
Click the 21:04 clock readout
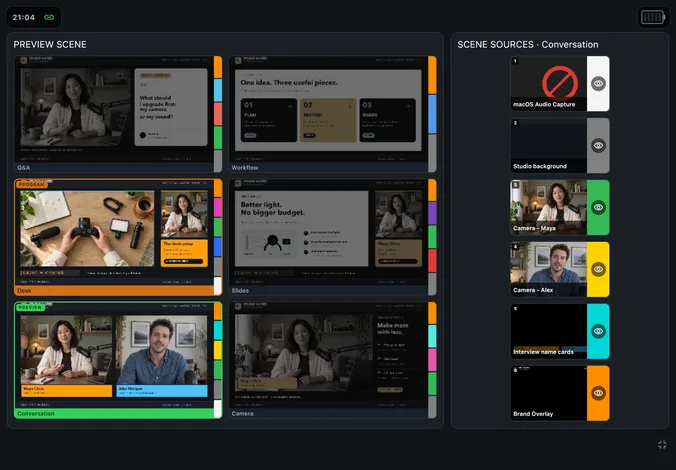click(23, 17)
